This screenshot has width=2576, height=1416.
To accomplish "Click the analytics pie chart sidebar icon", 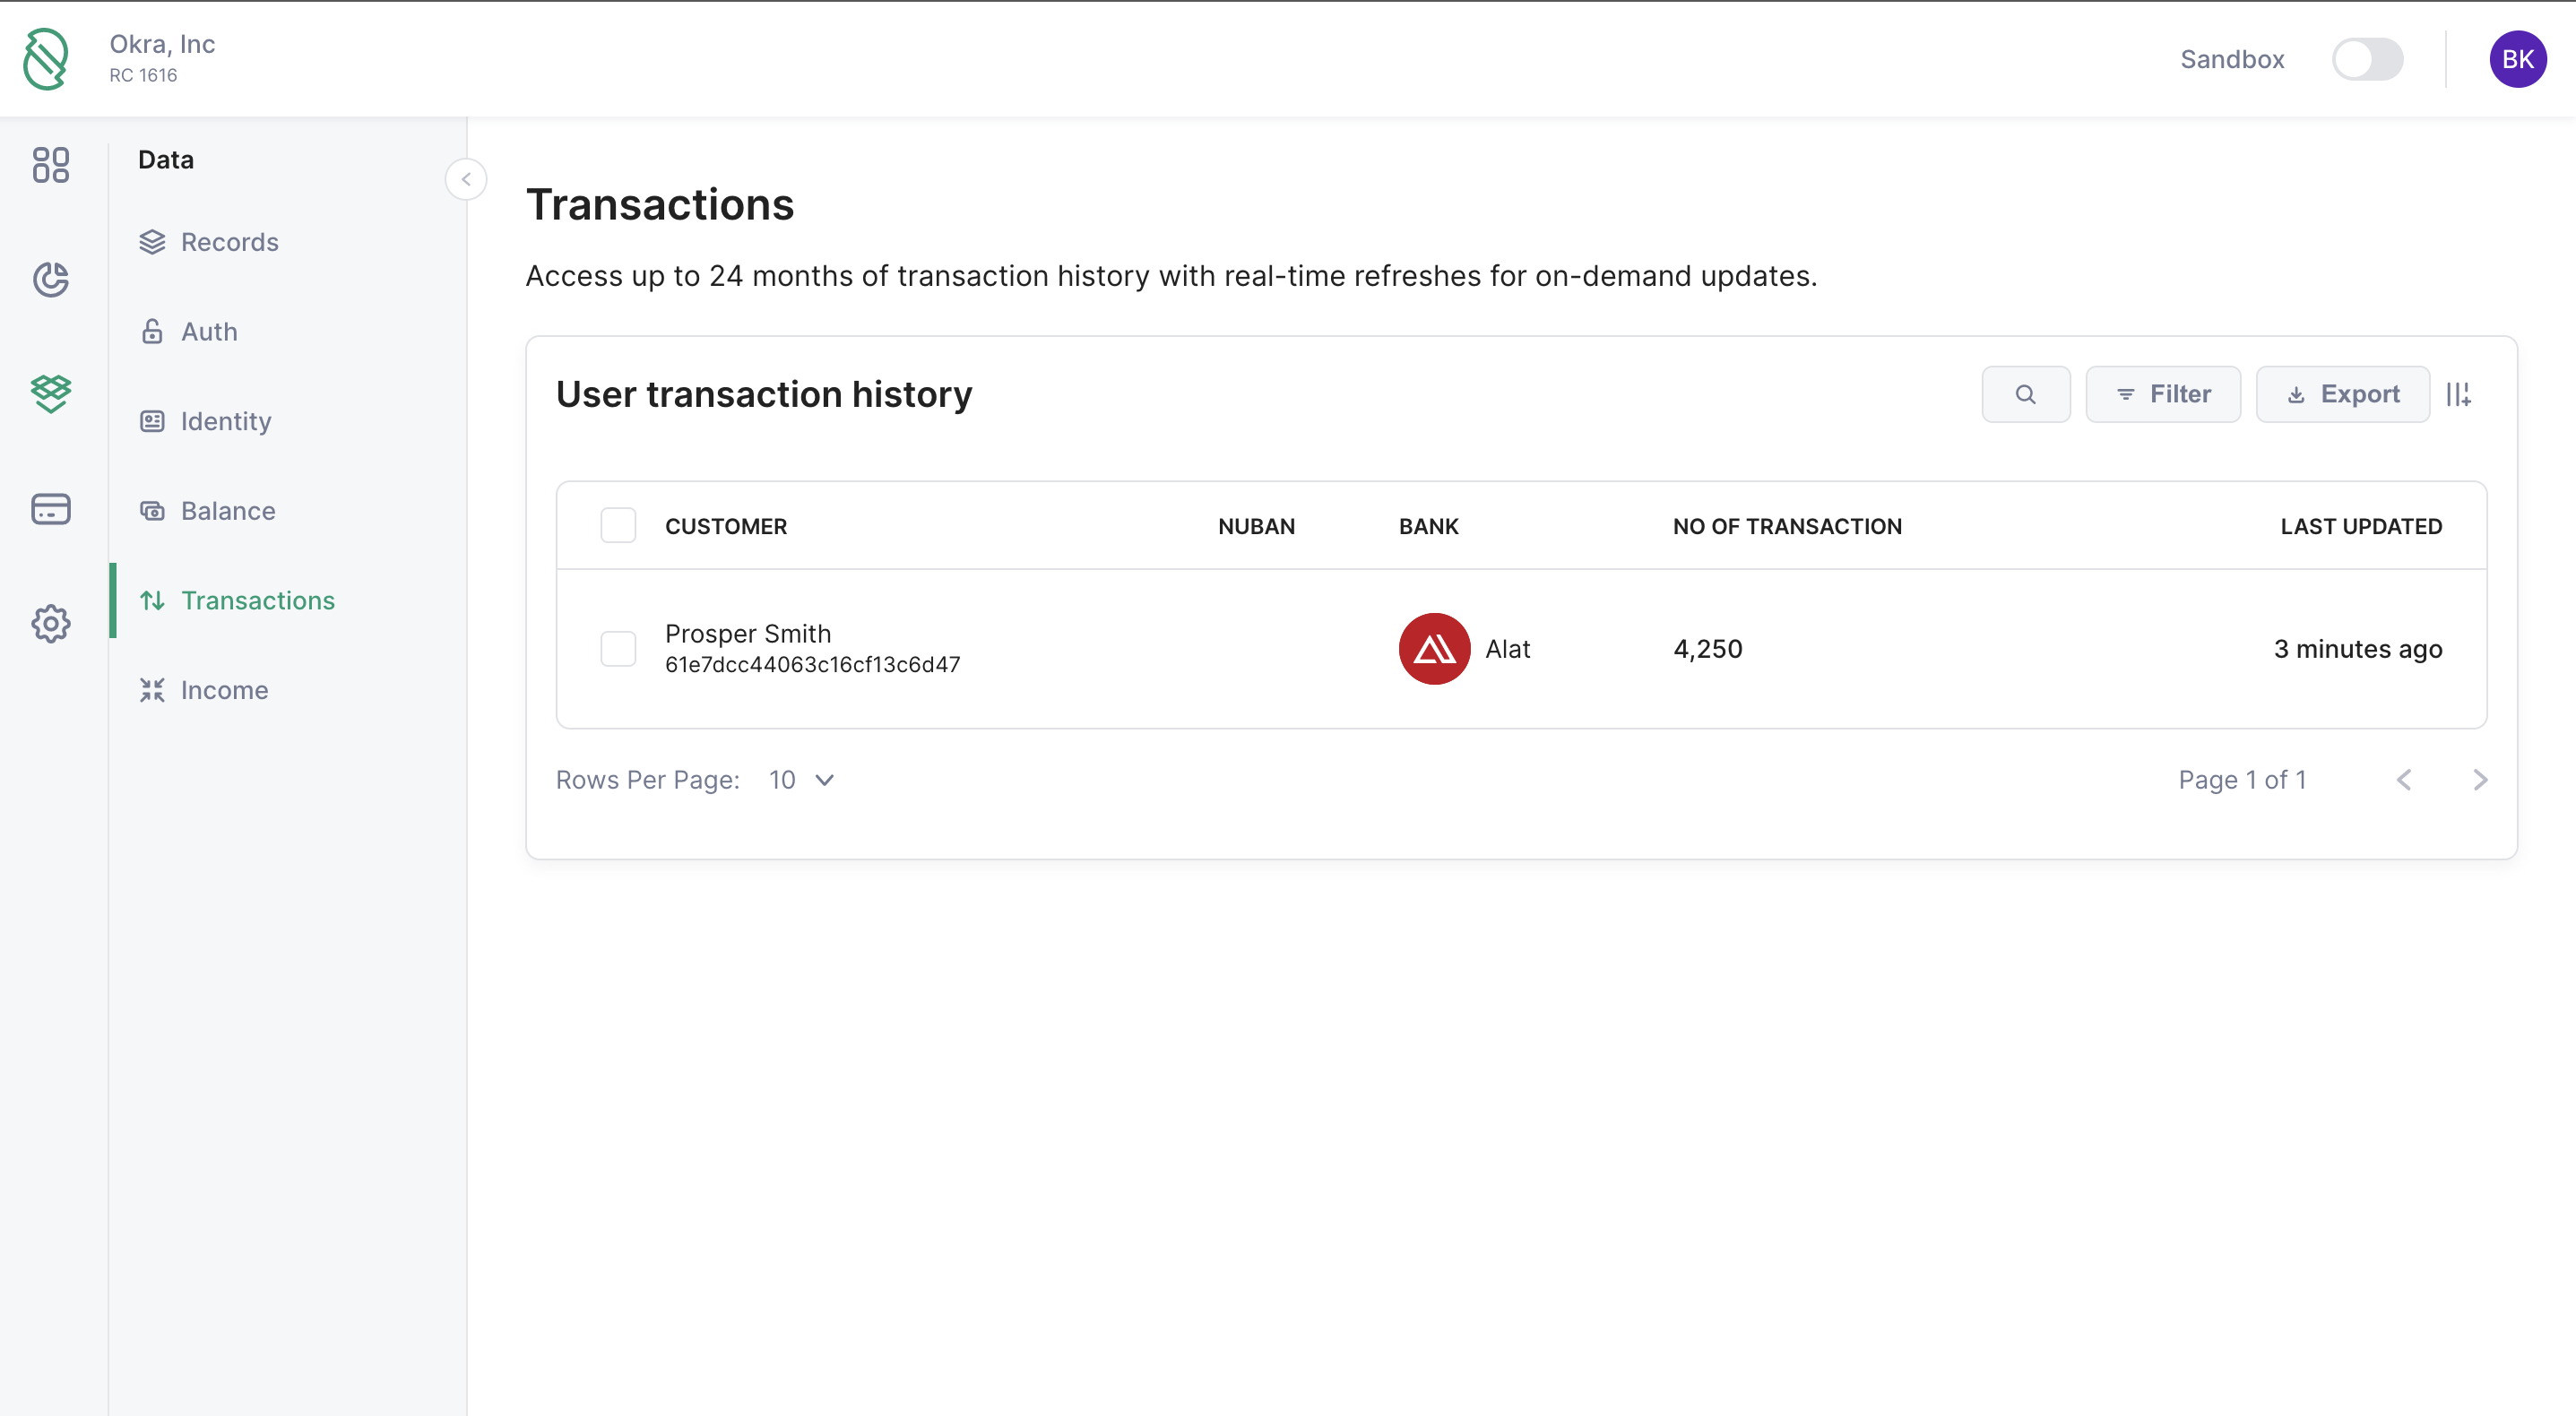I will [50, 280].
